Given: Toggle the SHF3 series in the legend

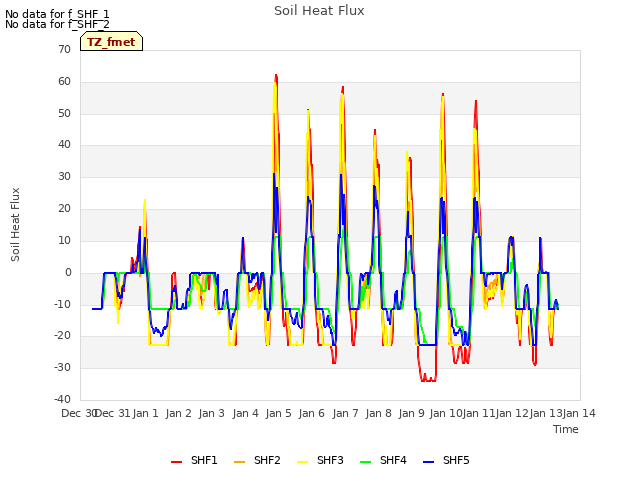Looking at the screenshot, I should pyautogui.click(x=320, y=460).
